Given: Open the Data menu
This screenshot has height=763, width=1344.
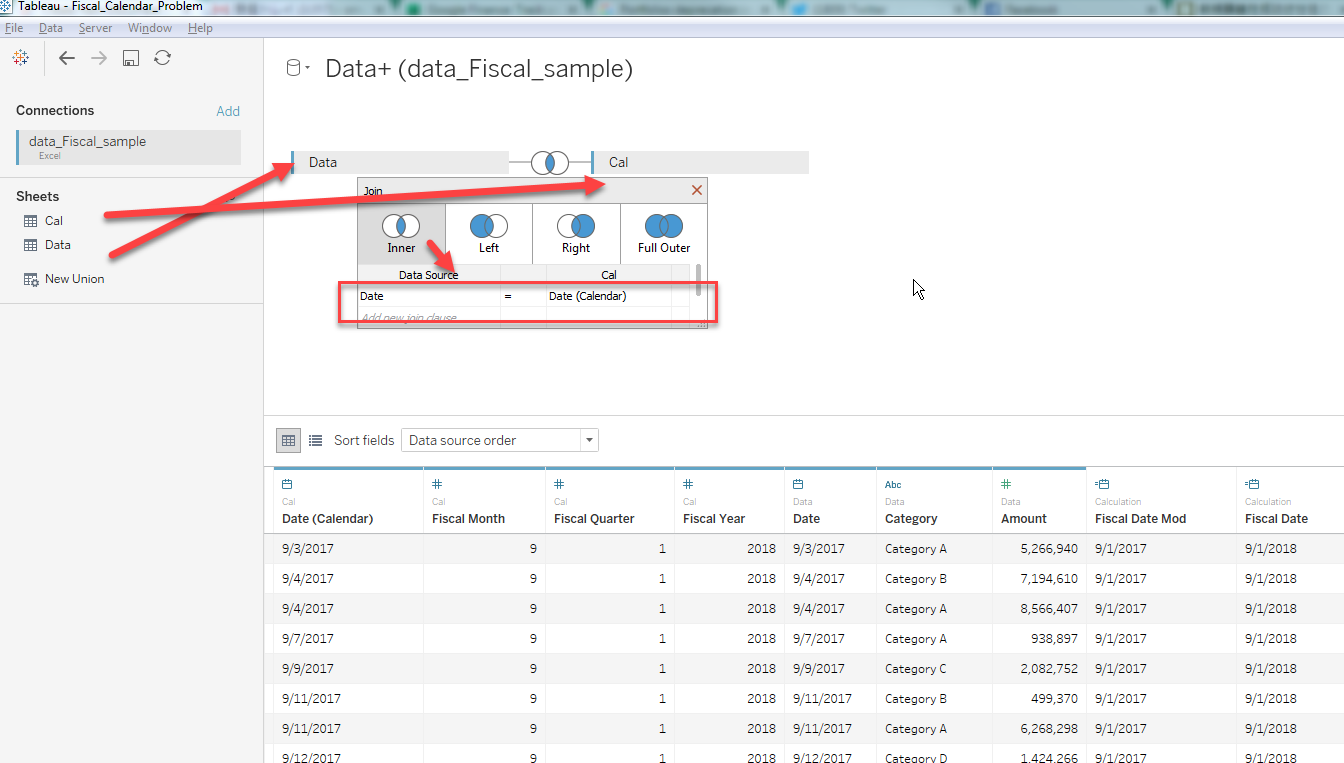Looking at the screenshot, I should pyautogui.click(x=50, y=27).
